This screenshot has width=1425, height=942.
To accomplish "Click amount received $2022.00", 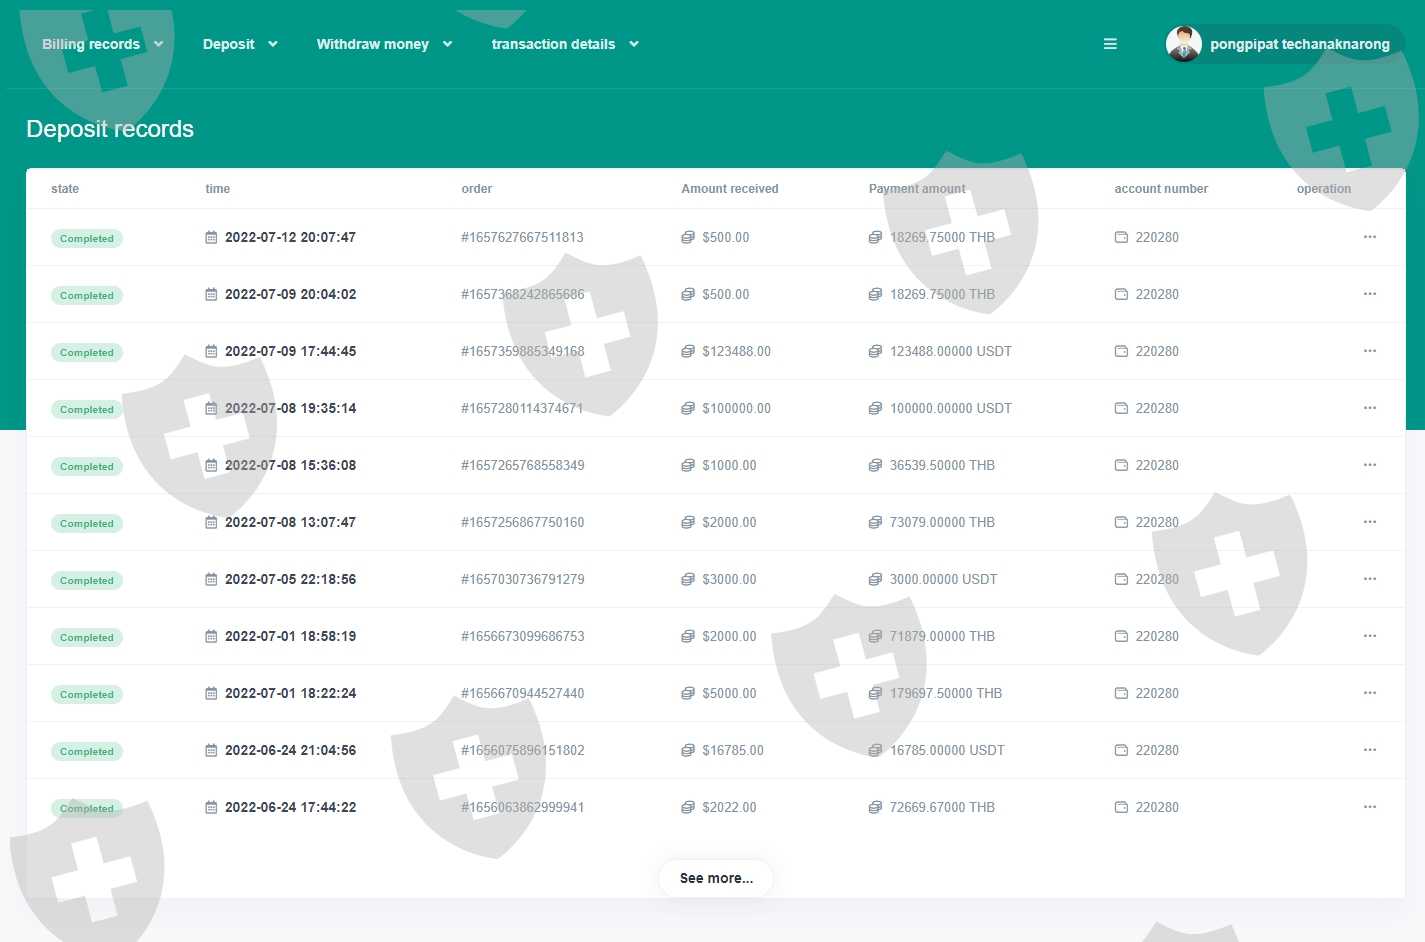I will point(729,807).
